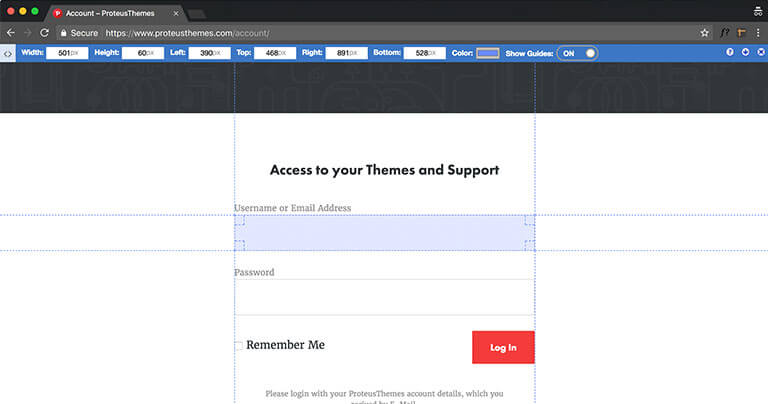Screen dimensions: 768x404
Task: Click the ruler toolbar down-arrow icon
Action: (x=745, y=52)
